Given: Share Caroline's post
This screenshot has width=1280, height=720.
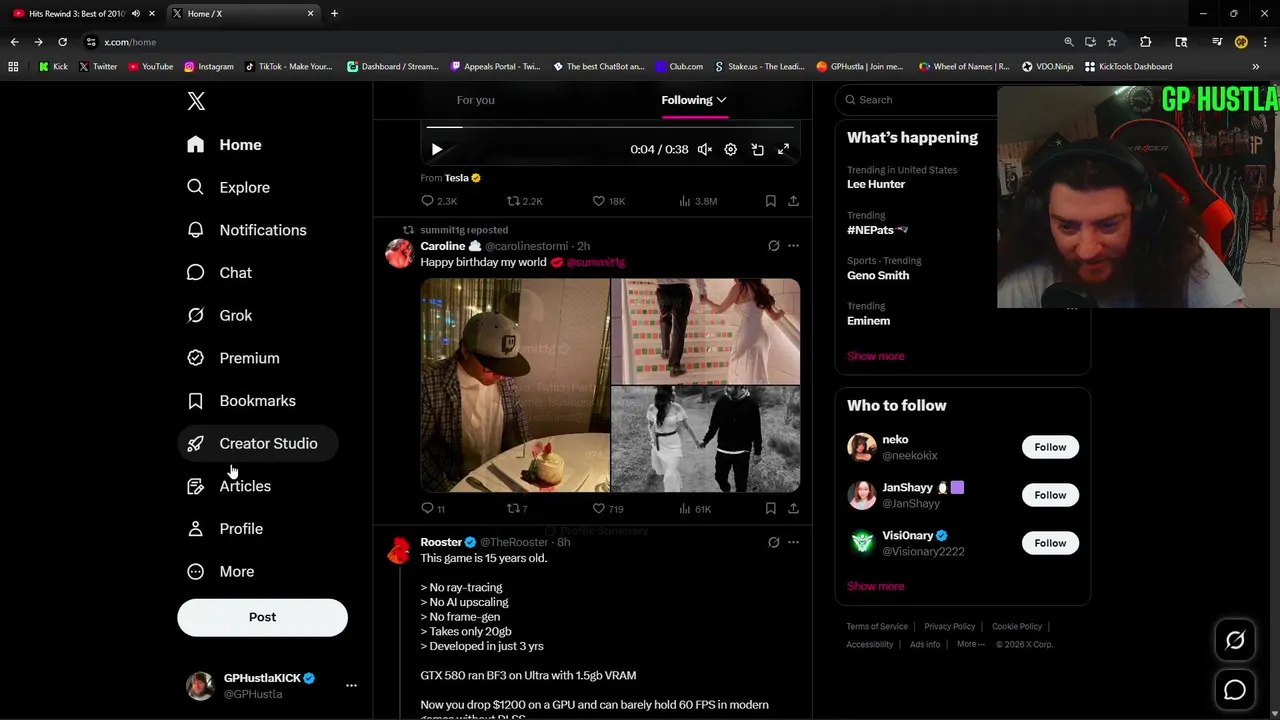Looking at the screenshot, I should (793, 509).
